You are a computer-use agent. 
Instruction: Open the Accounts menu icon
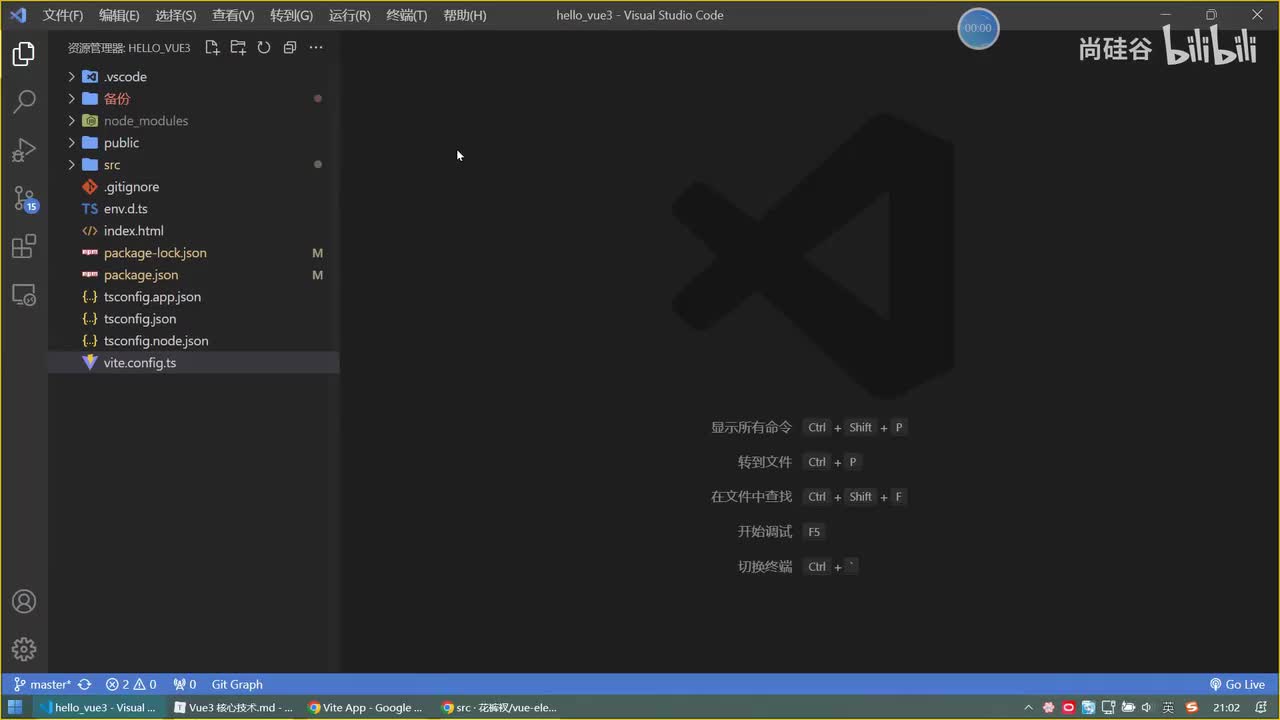[24, 601]
